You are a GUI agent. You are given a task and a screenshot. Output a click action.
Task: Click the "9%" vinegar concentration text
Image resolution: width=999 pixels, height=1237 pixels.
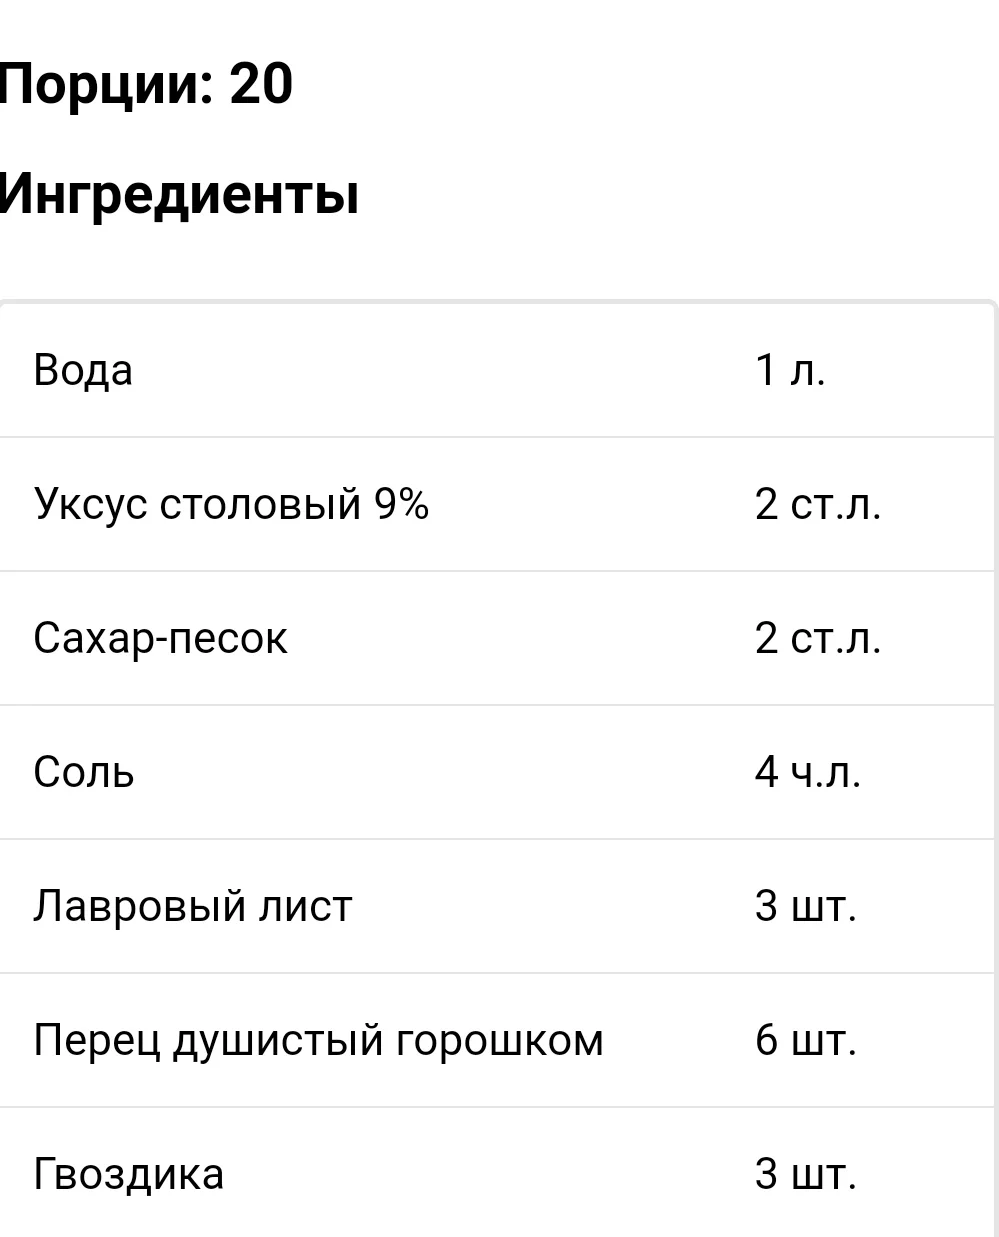click(401, 504)
